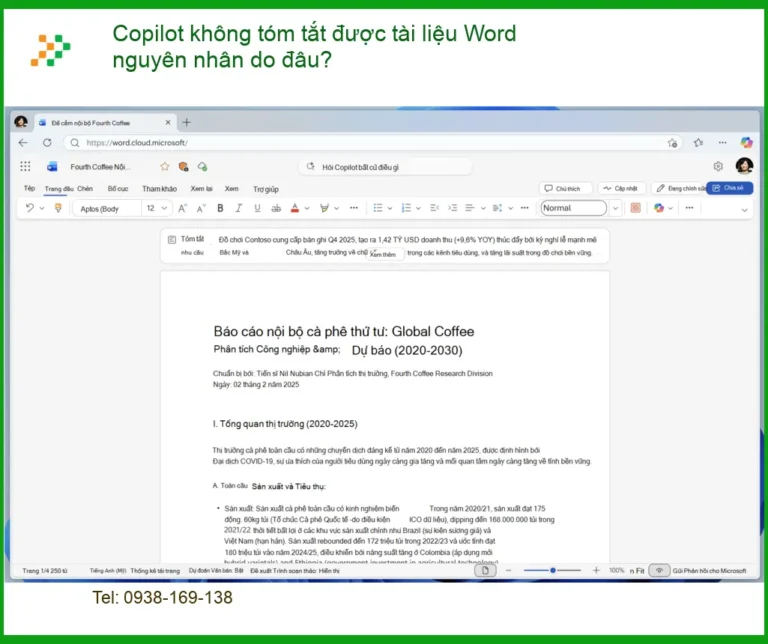
Task: Switch to the Chèn tab
Action: click(85, 189)
